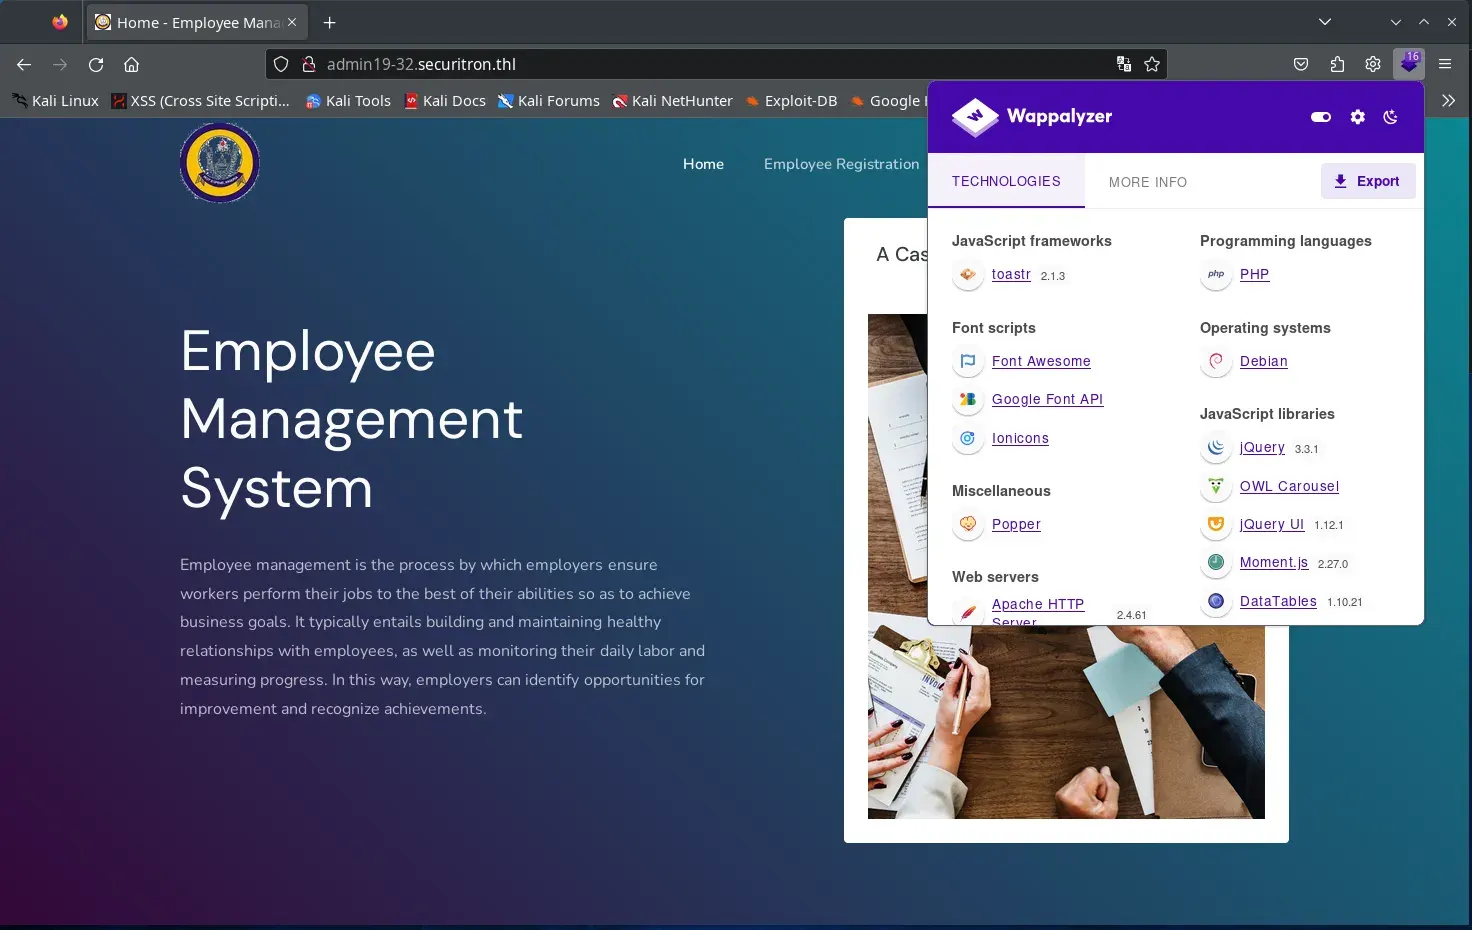
Task: Open Kali Linux bookmark
Action: coord(56,101)
